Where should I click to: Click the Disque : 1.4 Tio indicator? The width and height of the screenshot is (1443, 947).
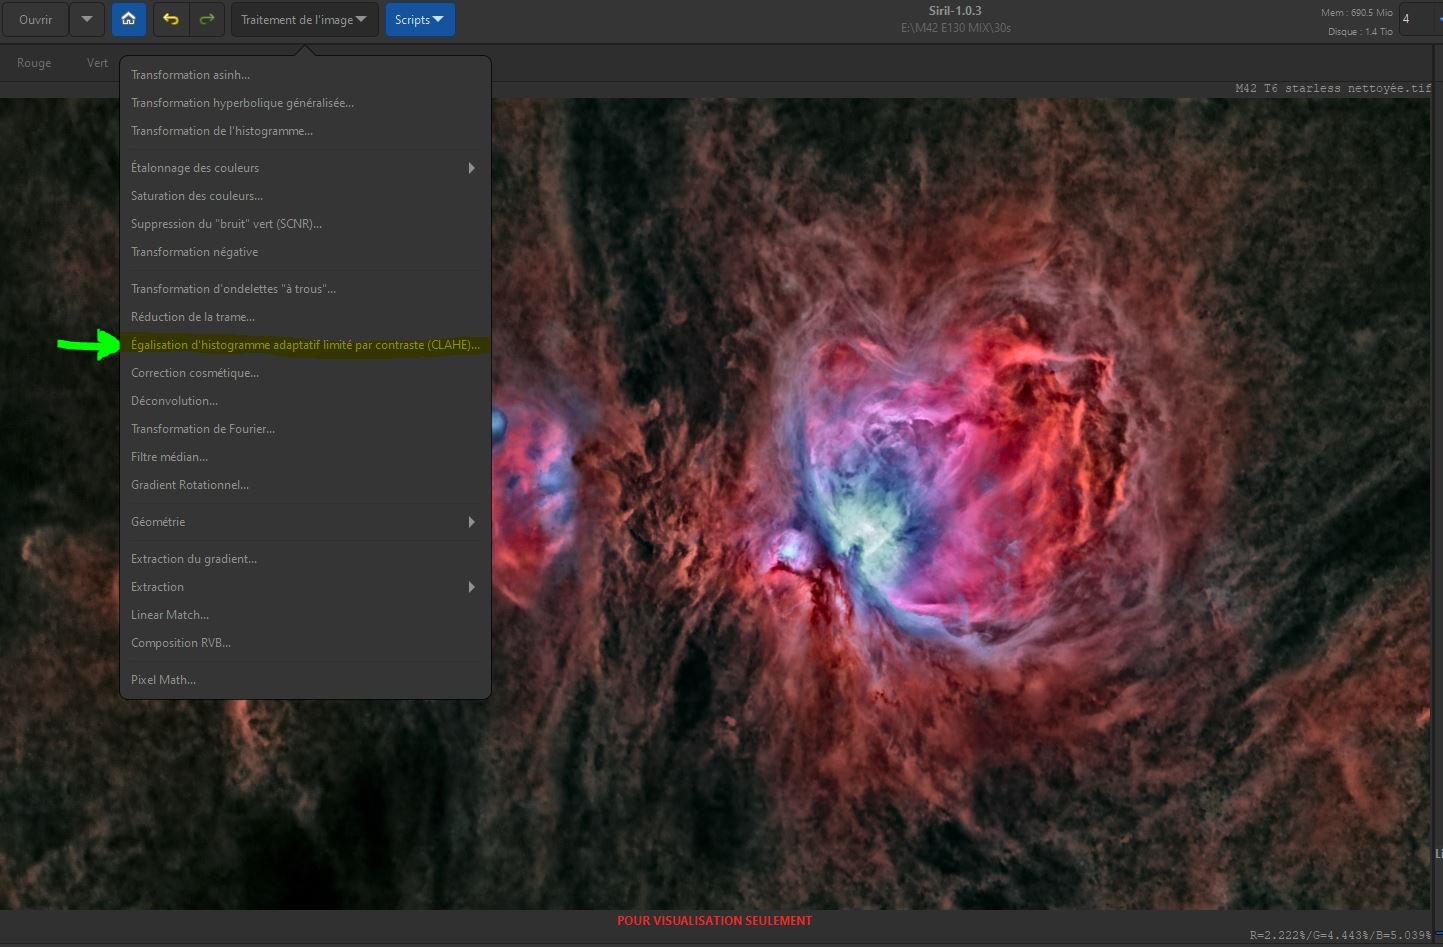point(1360,32)
